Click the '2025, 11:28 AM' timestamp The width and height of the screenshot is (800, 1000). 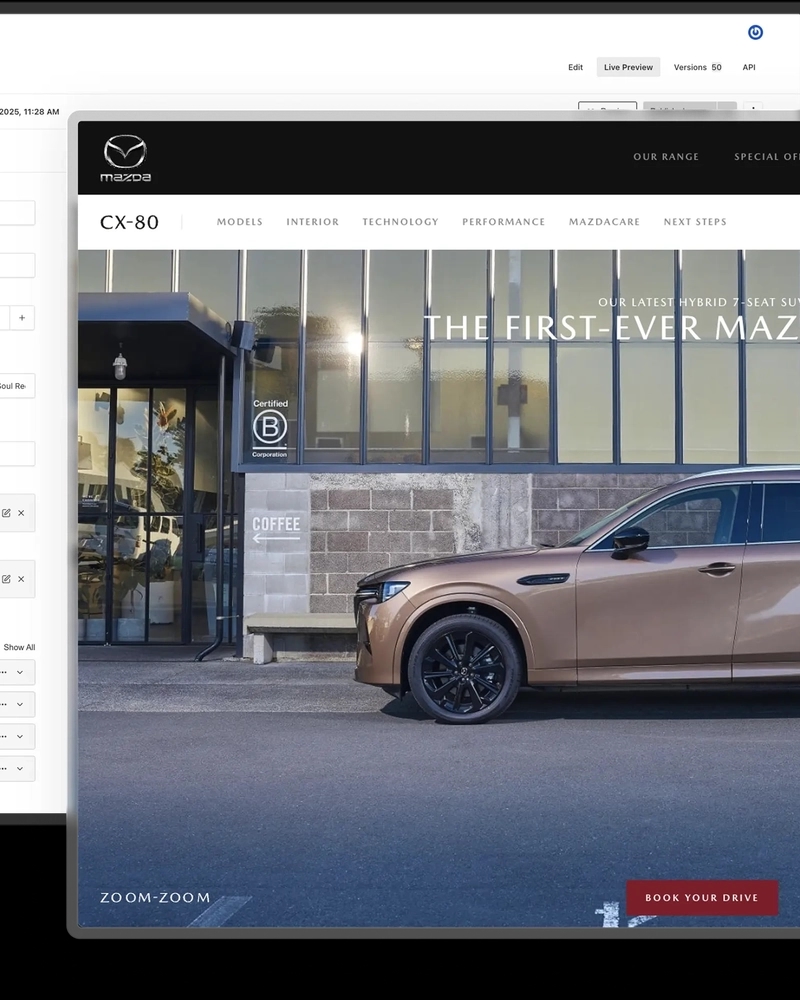pyautogui.click(x=29, y=112)
